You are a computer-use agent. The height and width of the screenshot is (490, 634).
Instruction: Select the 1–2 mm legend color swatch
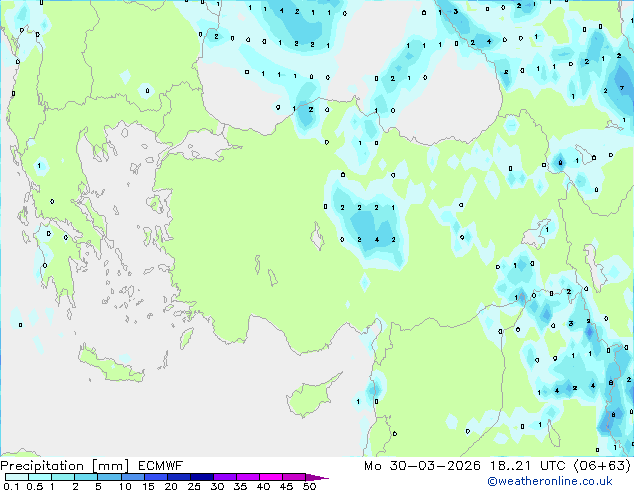click(63, 477)
